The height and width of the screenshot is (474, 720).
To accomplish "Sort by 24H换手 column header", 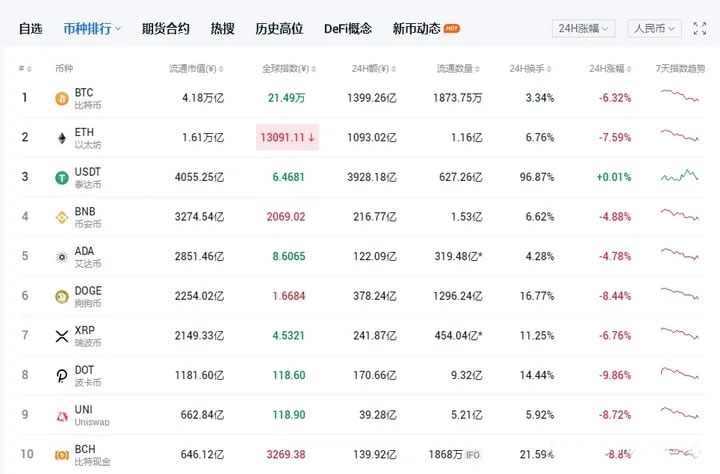I will coord(530,69).
